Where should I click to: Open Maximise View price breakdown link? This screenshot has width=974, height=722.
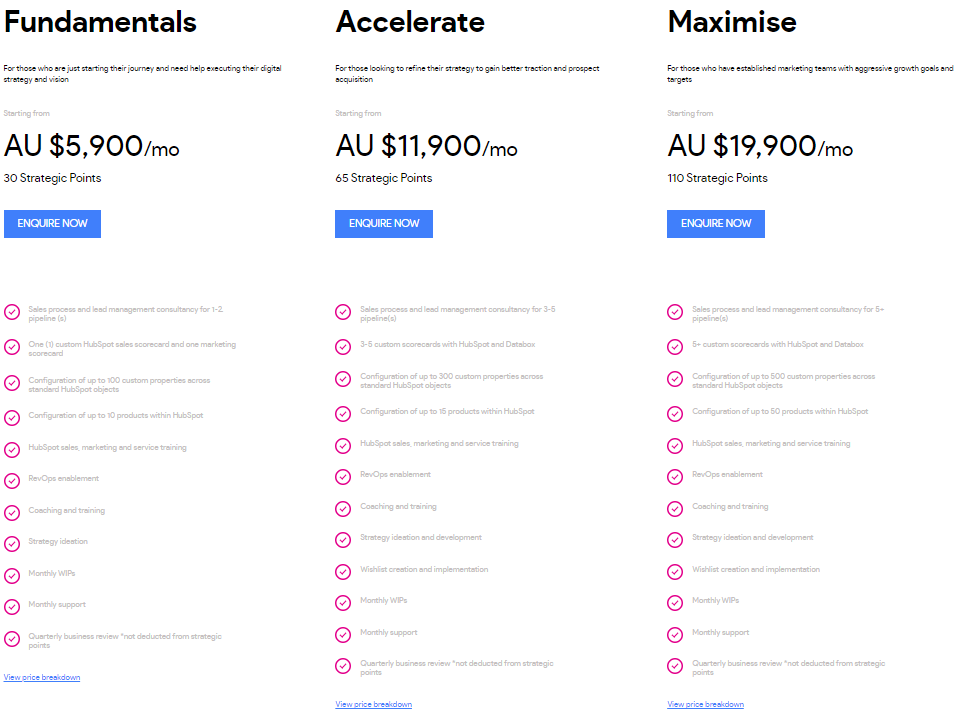coord(705,704)
